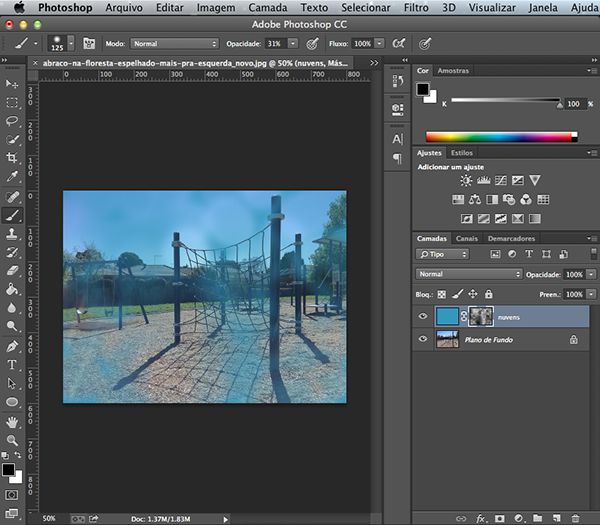Screen dimensions: 600x525
Task: Select the Eyedropper tool
Action: click(x=12, y=176)
